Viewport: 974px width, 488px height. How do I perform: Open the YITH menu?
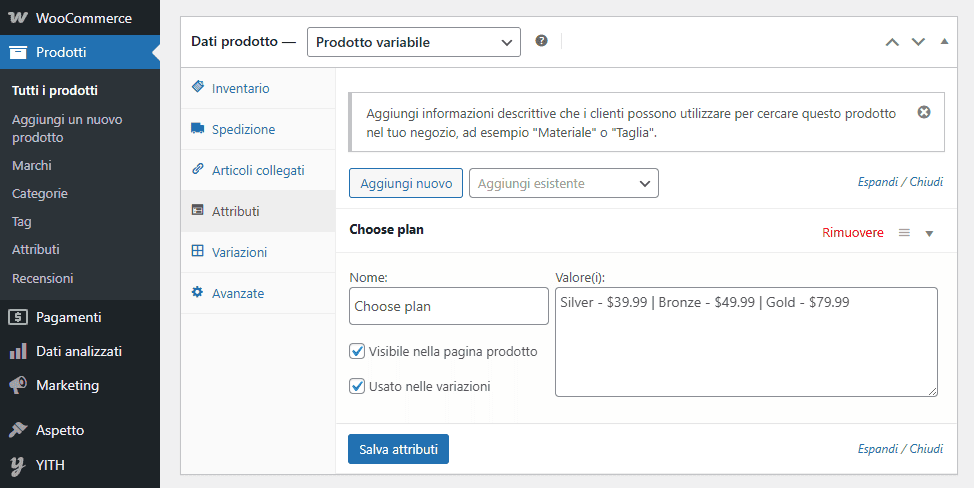point(80,464)
